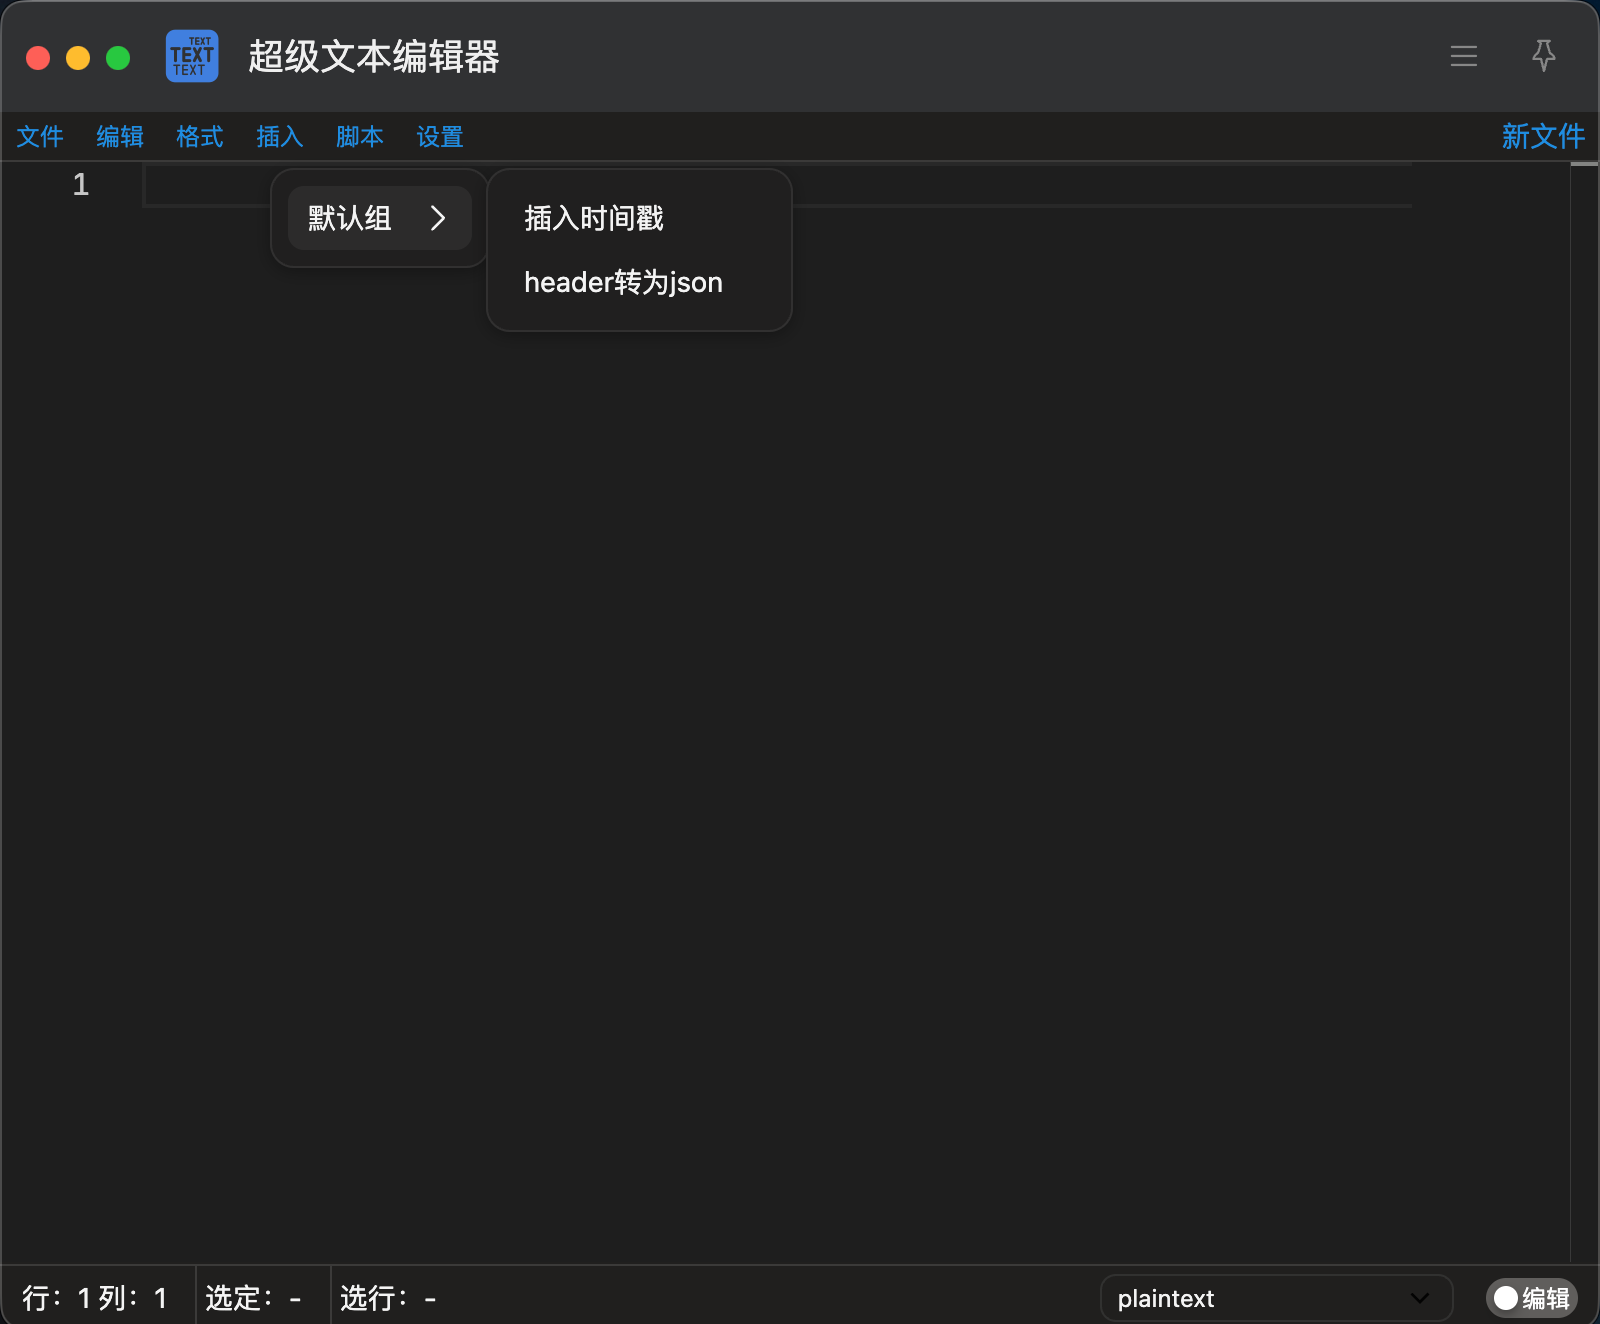This screenshot has width=1600, height=1324.
Task: Click line number 1 in the gutter
Action: click(81, 184)
